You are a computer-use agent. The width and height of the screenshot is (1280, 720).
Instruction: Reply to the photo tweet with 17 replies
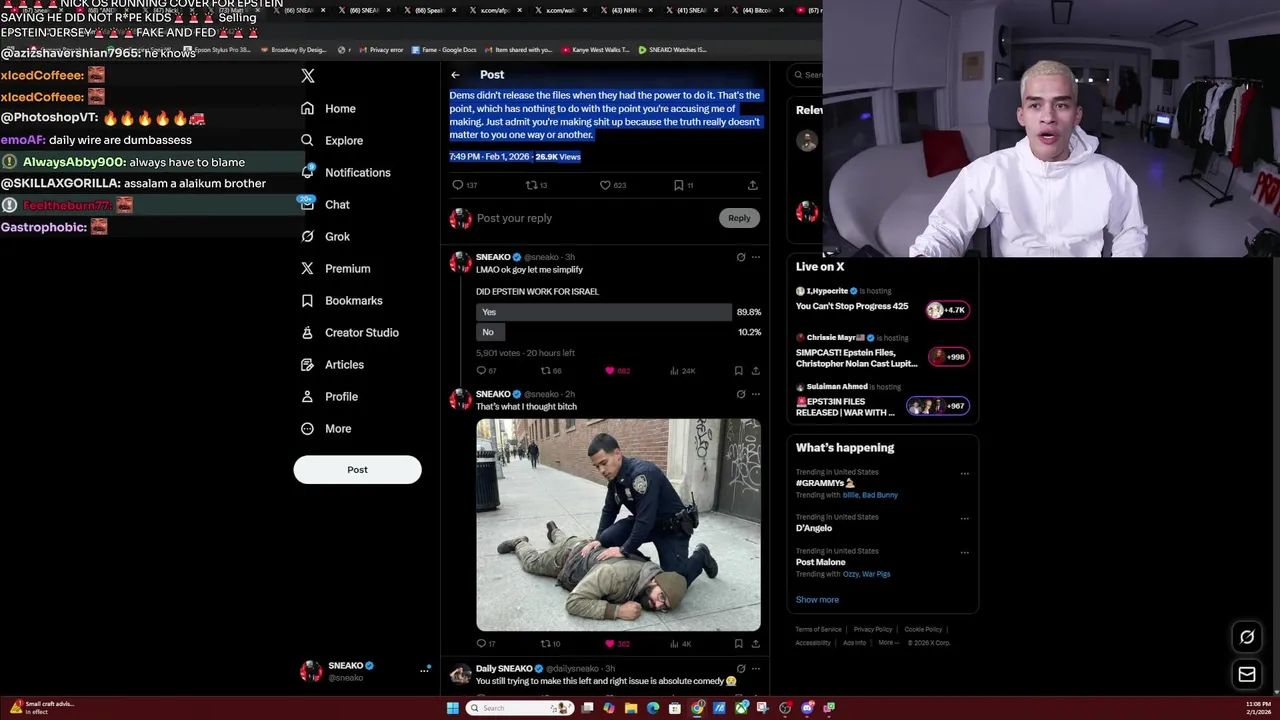pos(481,644)
